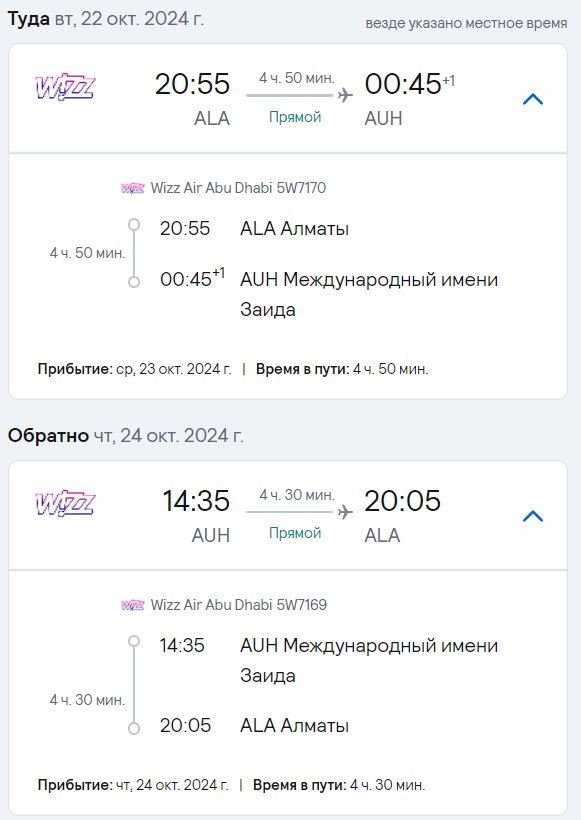Click small Wizz icon beside flight 5W7169
This screenshot has height=820, width=581.
[133, 605]
